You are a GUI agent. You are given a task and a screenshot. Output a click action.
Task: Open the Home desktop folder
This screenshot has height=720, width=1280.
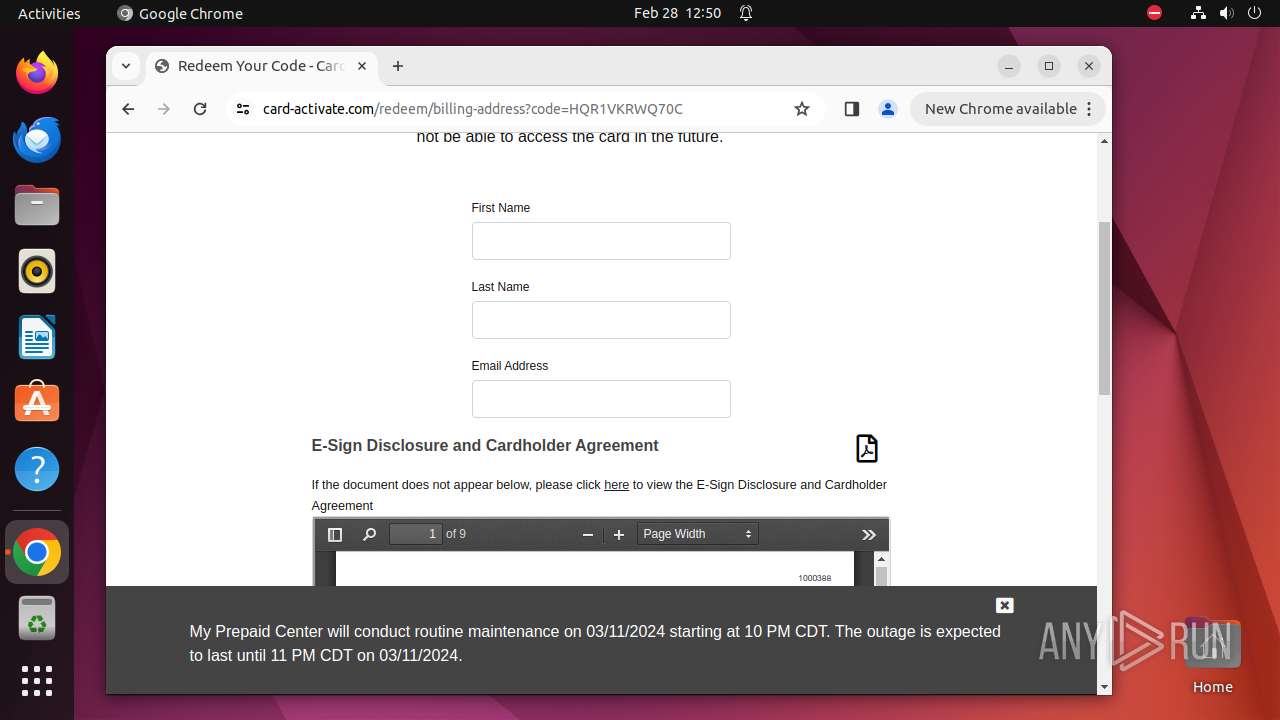click(x=1212, y=656)
